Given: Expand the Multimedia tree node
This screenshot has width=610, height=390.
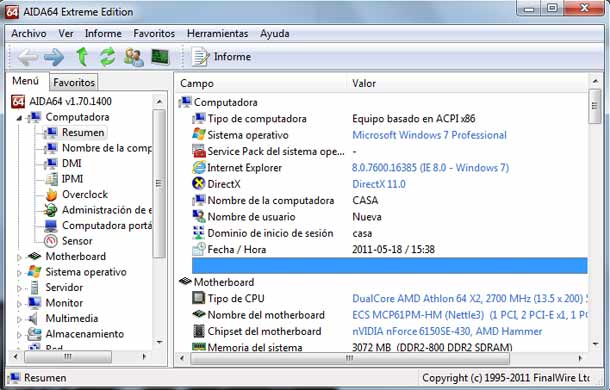Looking at the screenshot, I should pyautogui.click(x=19, y=319).
